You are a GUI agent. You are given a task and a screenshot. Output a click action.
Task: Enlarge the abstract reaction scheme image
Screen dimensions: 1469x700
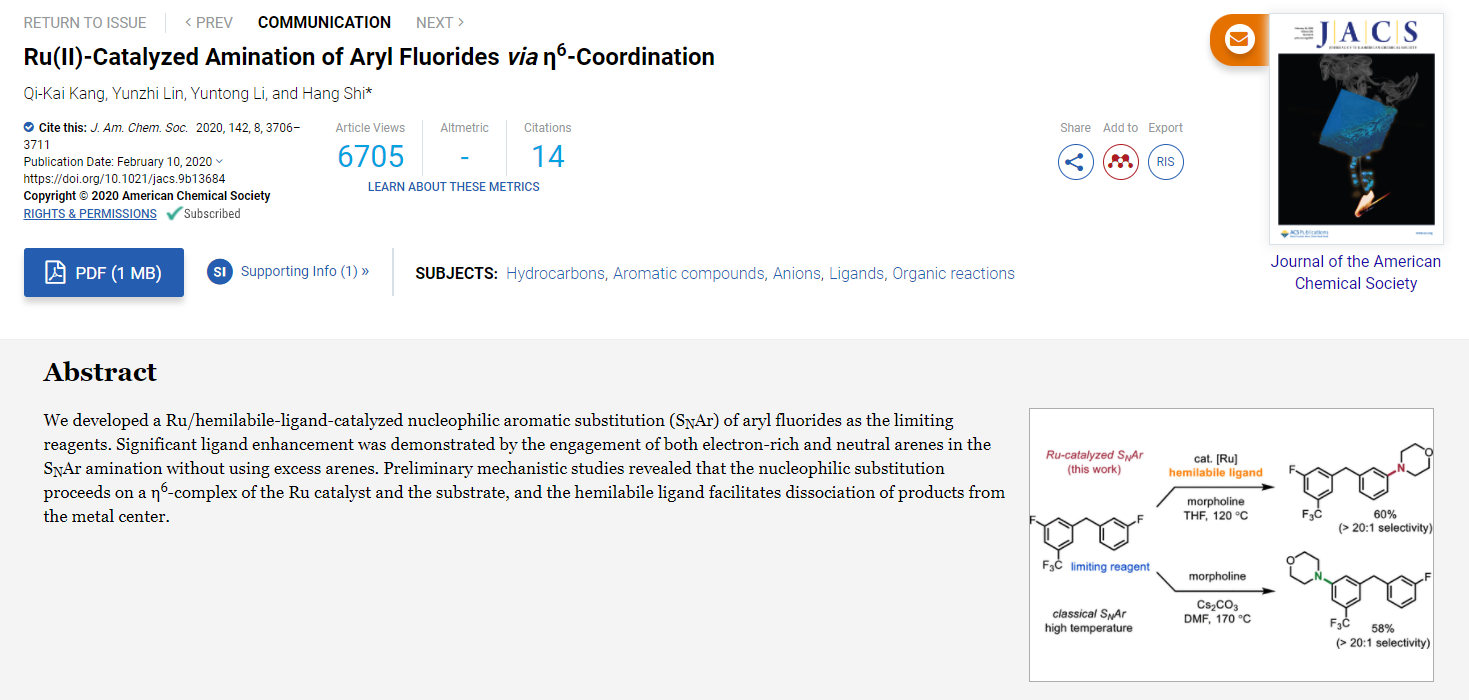click(x=1231, y=545)
